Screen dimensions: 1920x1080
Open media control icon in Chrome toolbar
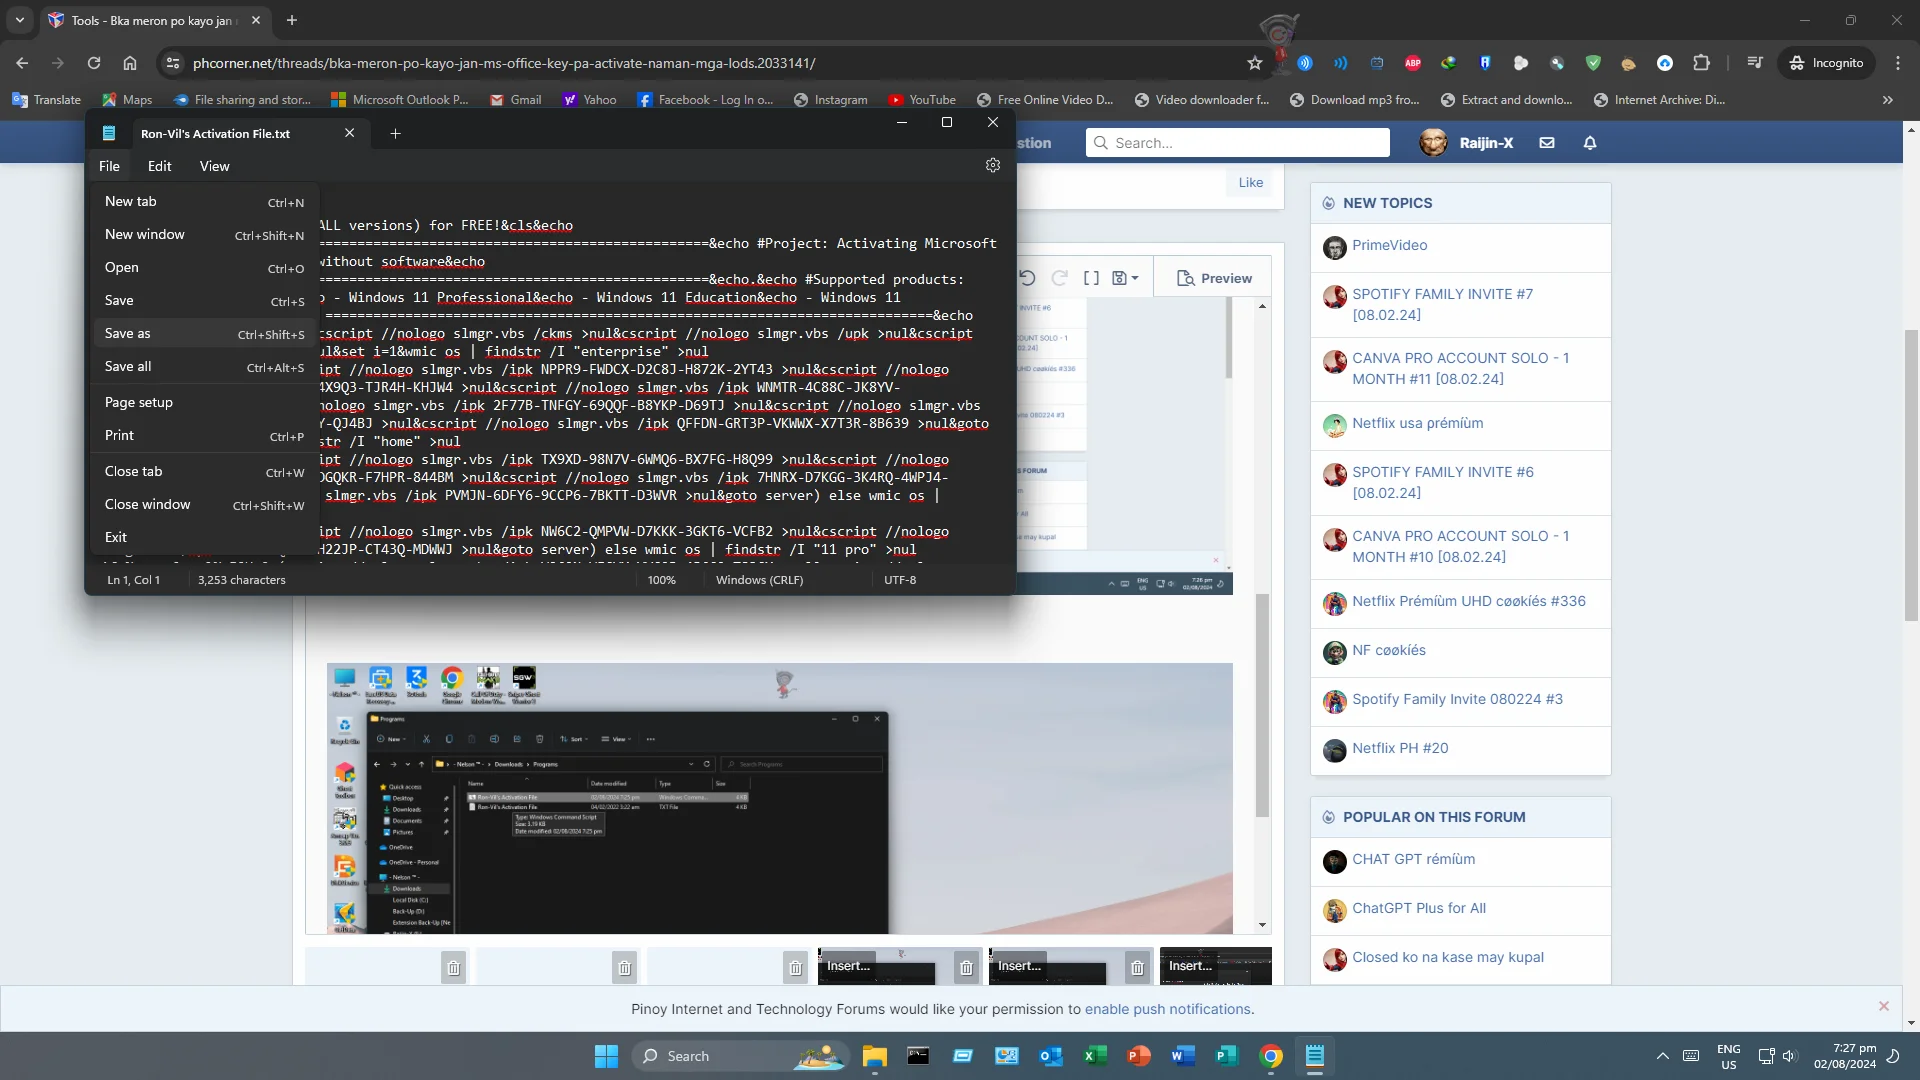1755,63
